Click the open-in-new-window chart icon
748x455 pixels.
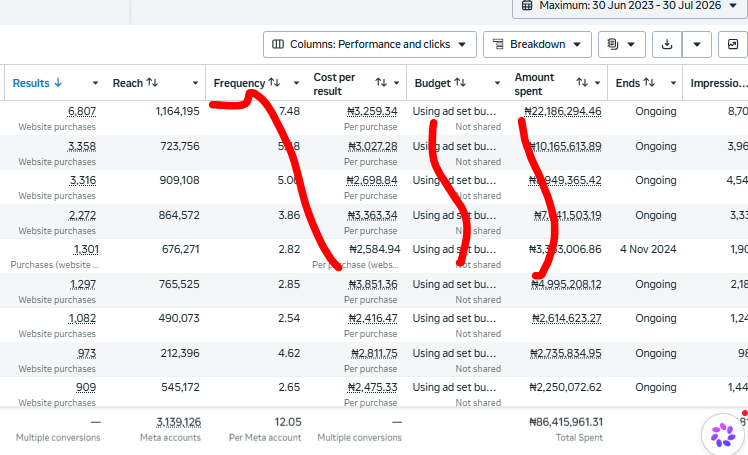point(733,44)
